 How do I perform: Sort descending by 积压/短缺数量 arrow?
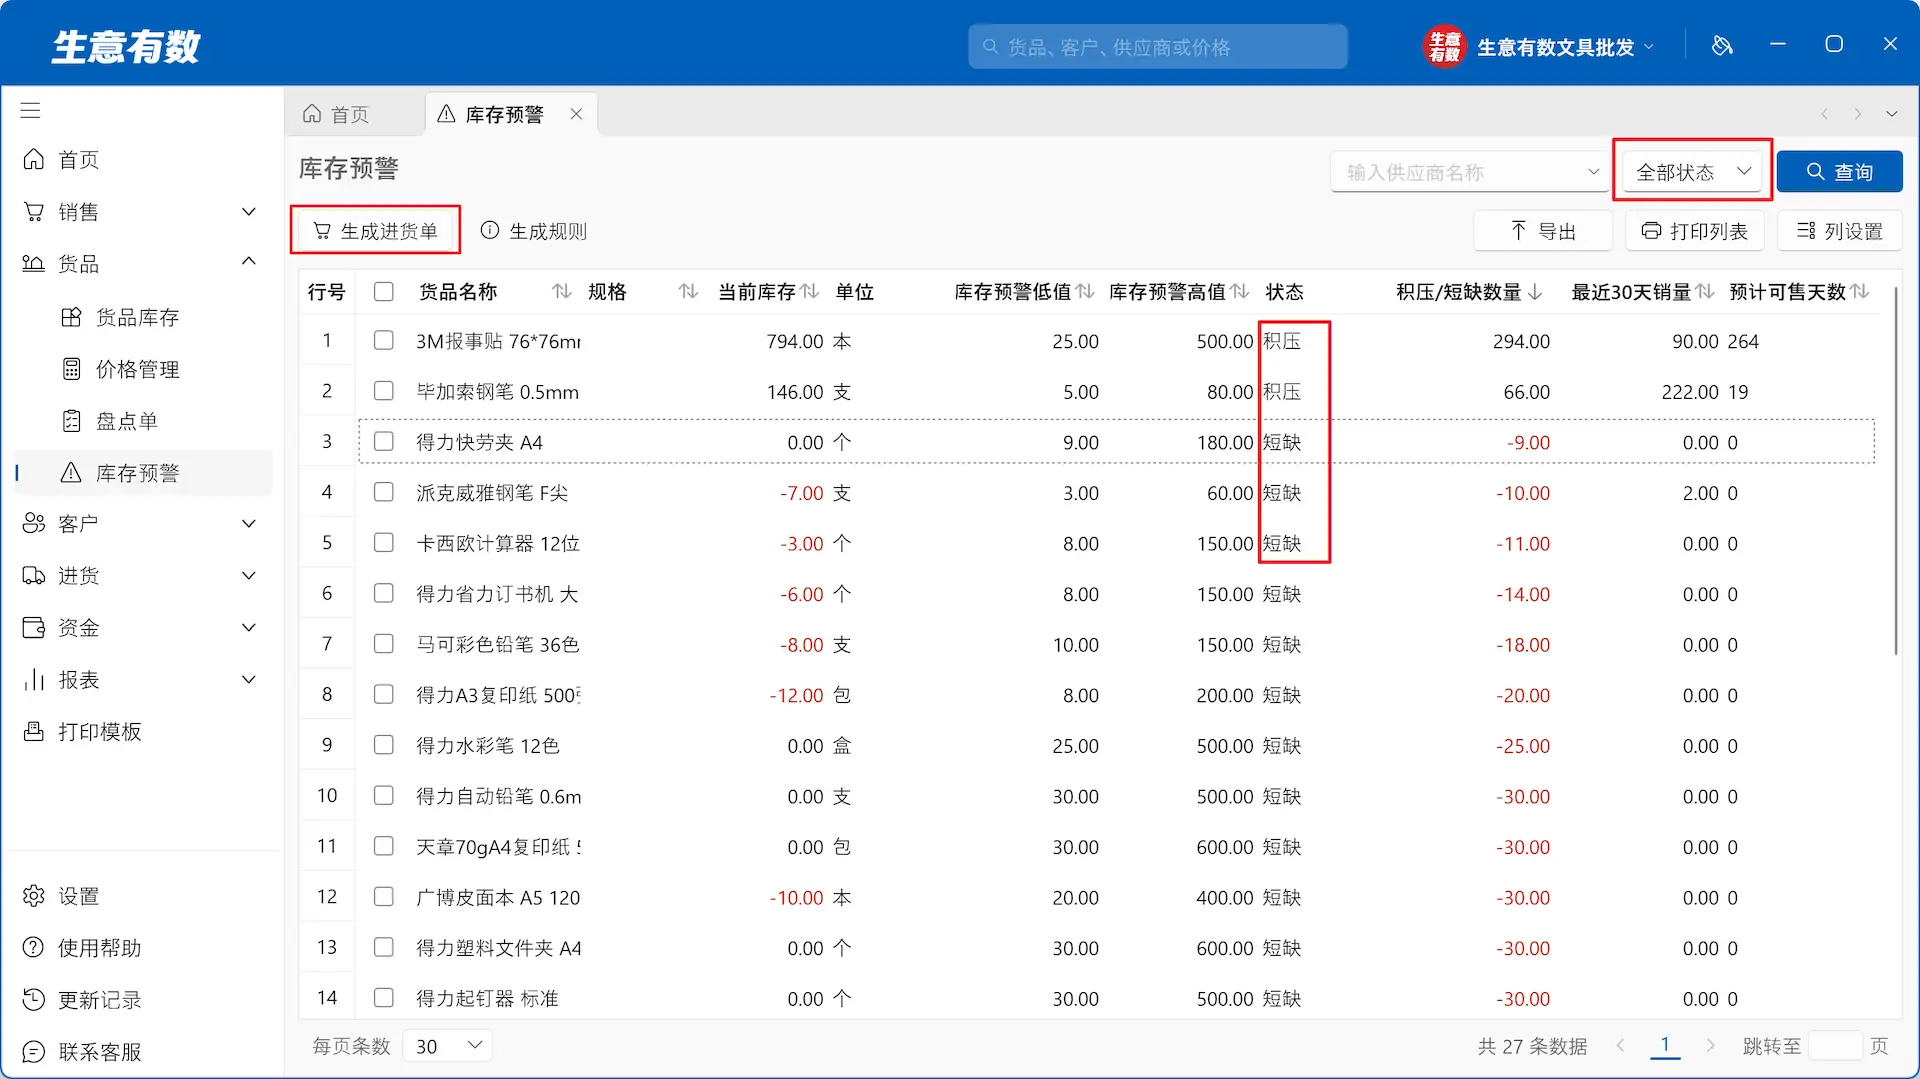pyautogui.click(x=1535, y=291)
